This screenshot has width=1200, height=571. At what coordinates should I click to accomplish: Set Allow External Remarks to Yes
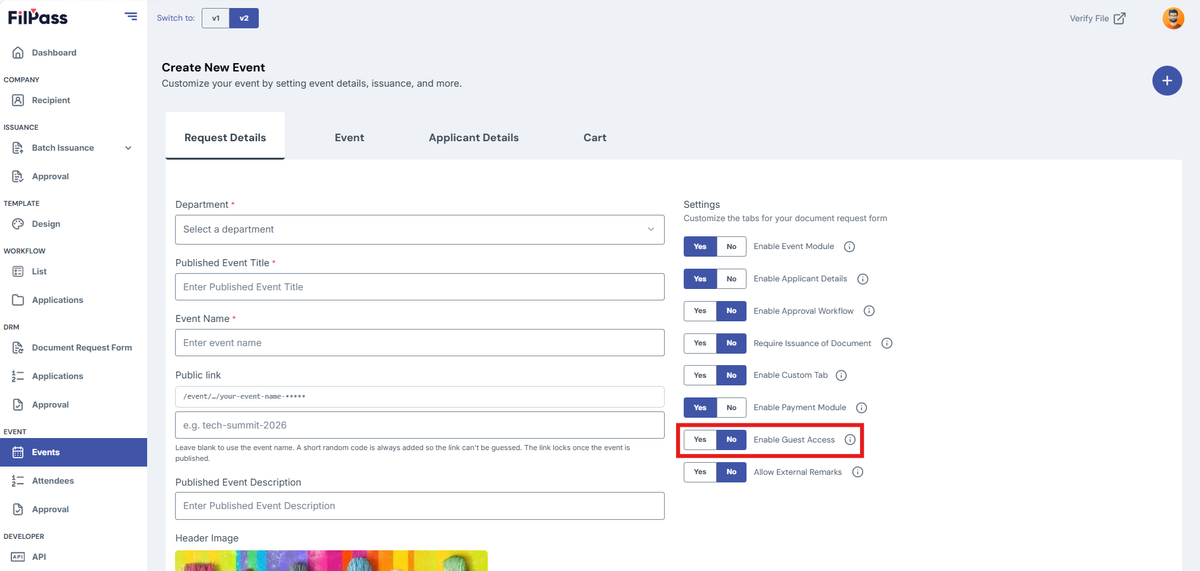700,471
